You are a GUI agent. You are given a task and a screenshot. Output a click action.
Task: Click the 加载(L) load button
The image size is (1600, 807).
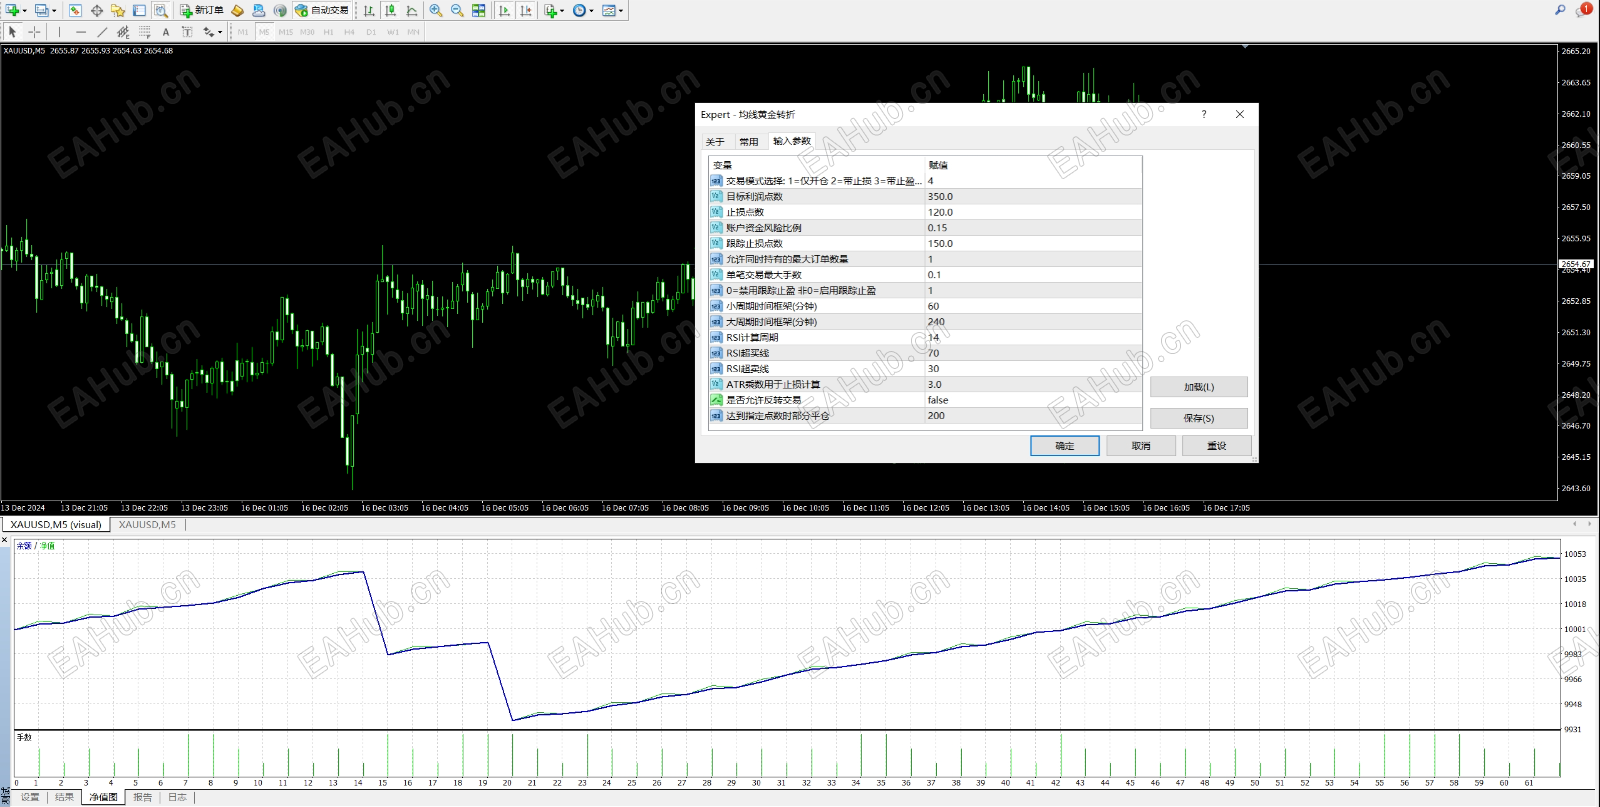click(1199, 387)
